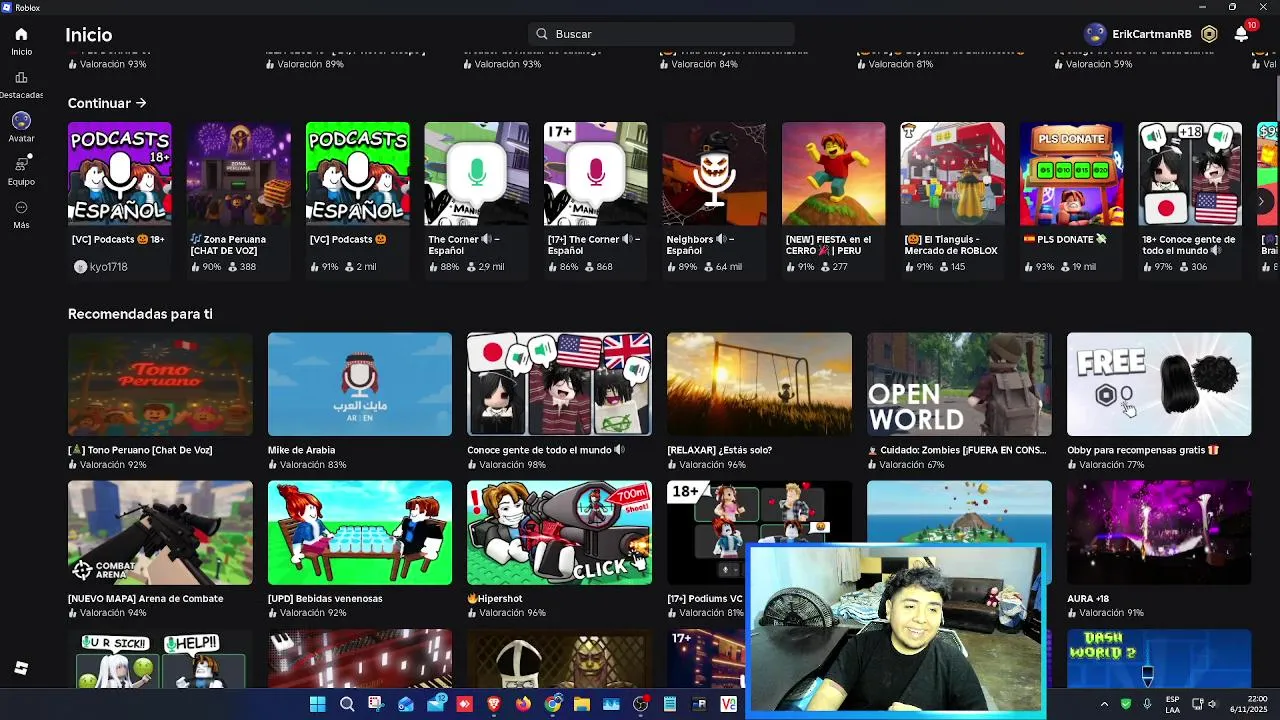Click the ErikCartmanRB profile name
Screen dimensions: 1280x720
[1151, 34]
